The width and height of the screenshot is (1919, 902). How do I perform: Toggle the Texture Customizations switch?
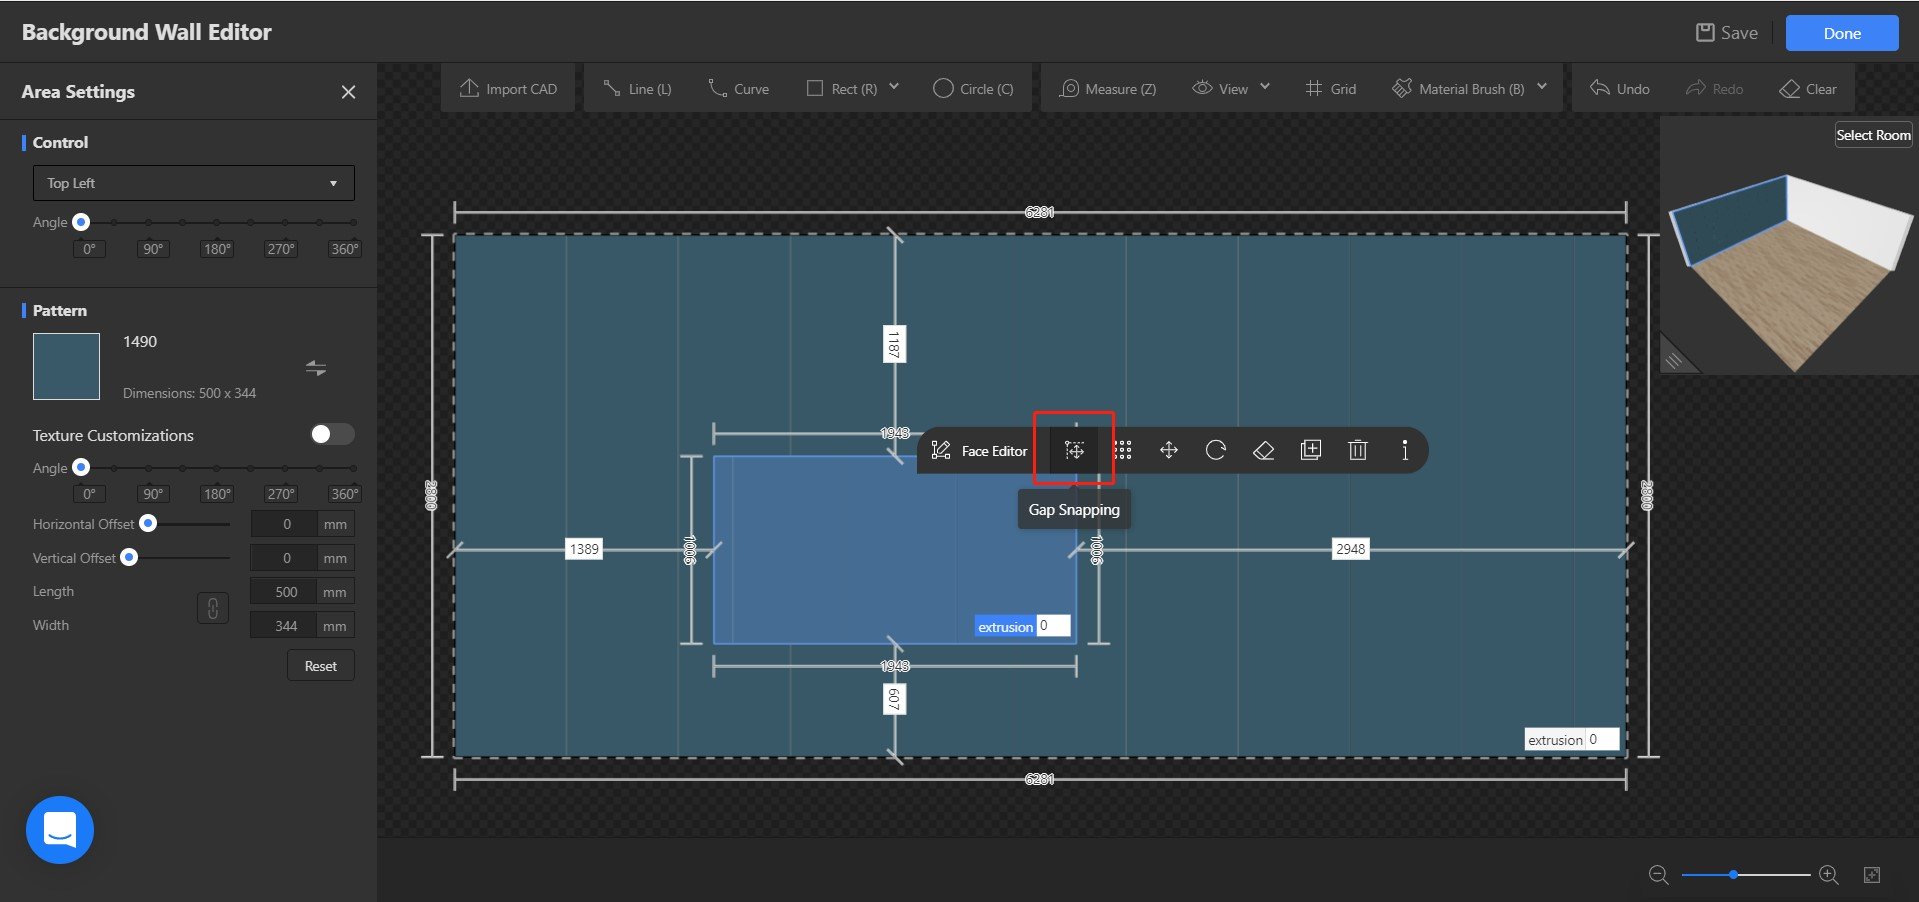click(332, 434)
